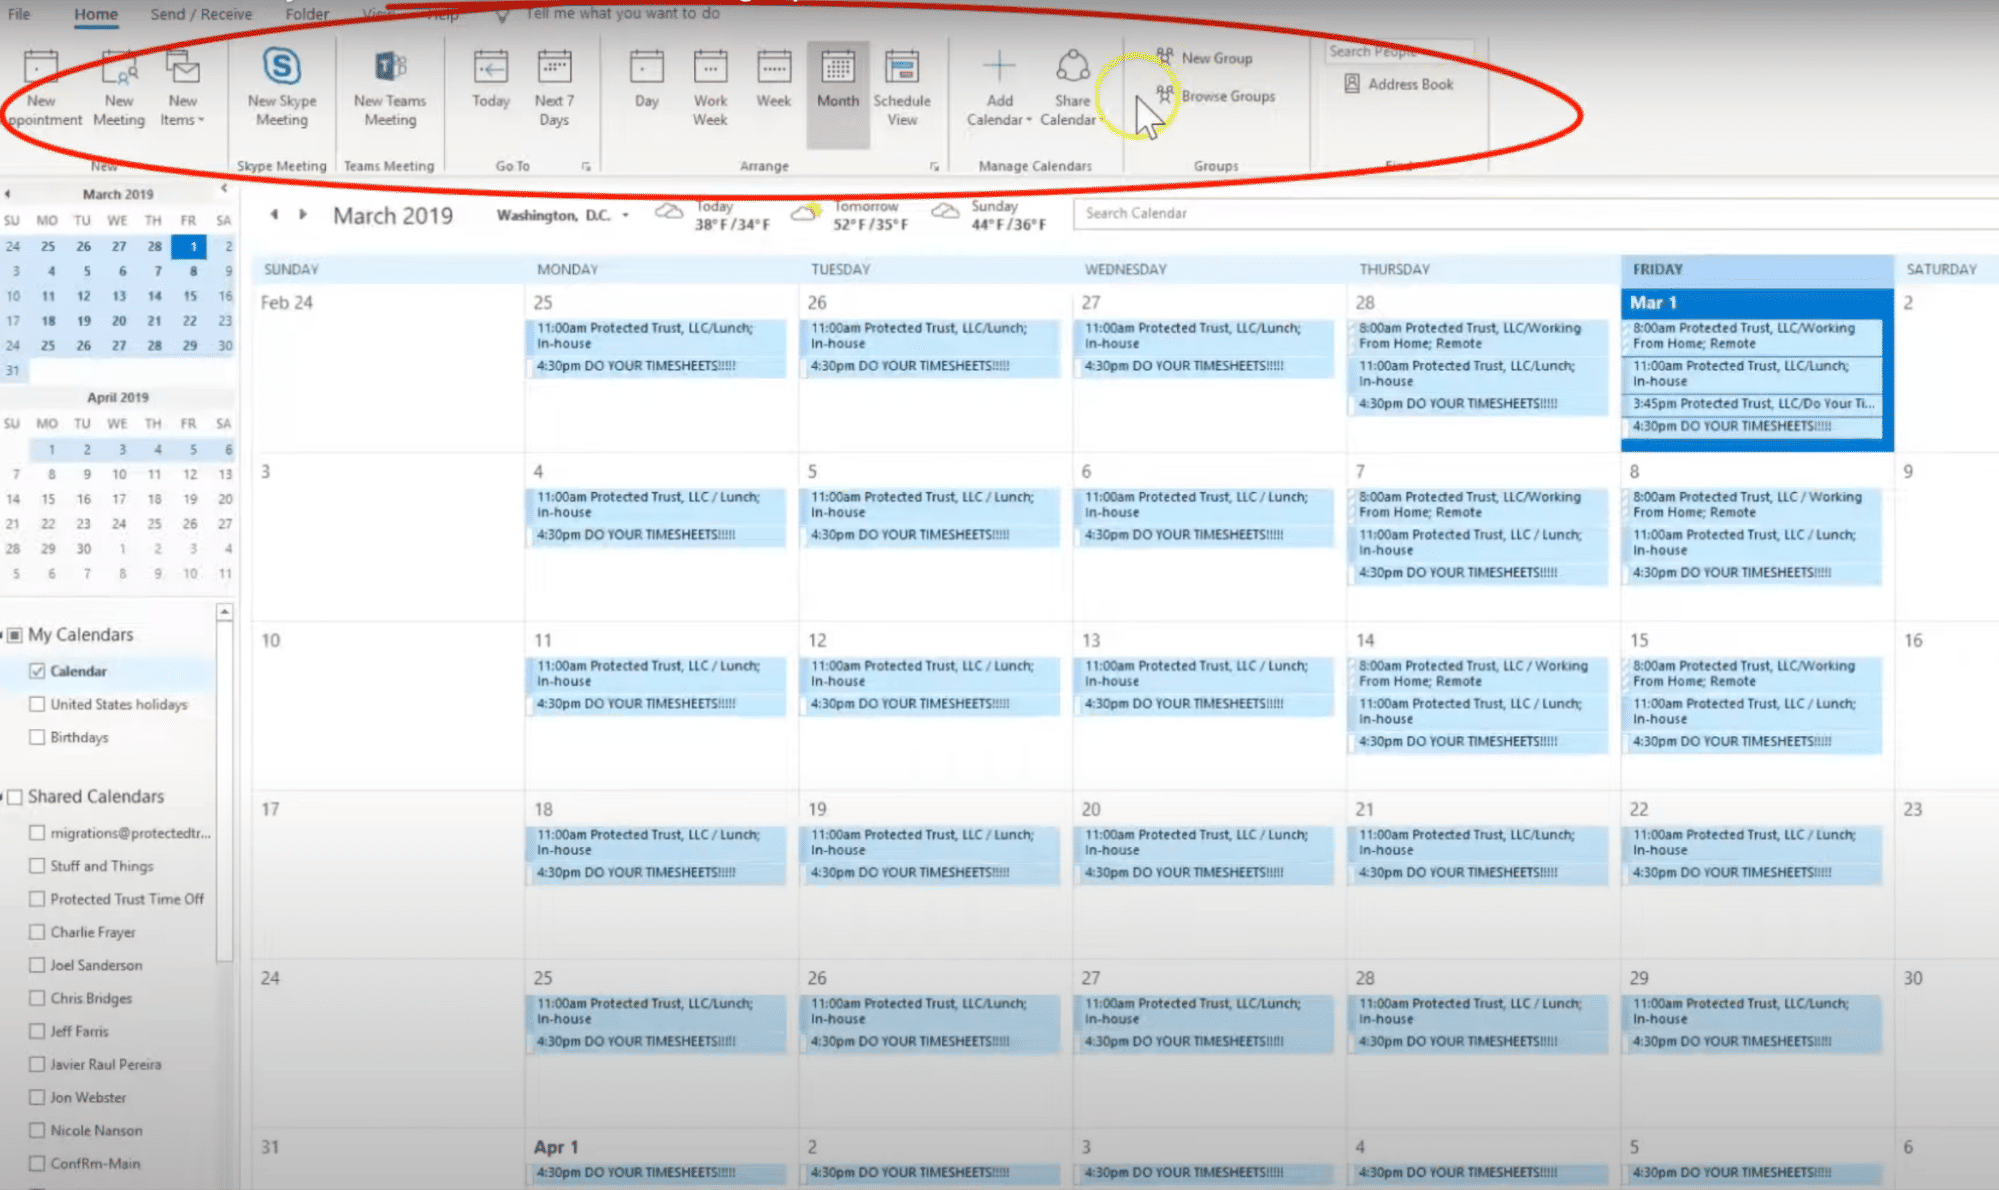Click the Tomorrow weather forecast
The width and height of the screenshot is (1999, 1190).
(850, 215)
